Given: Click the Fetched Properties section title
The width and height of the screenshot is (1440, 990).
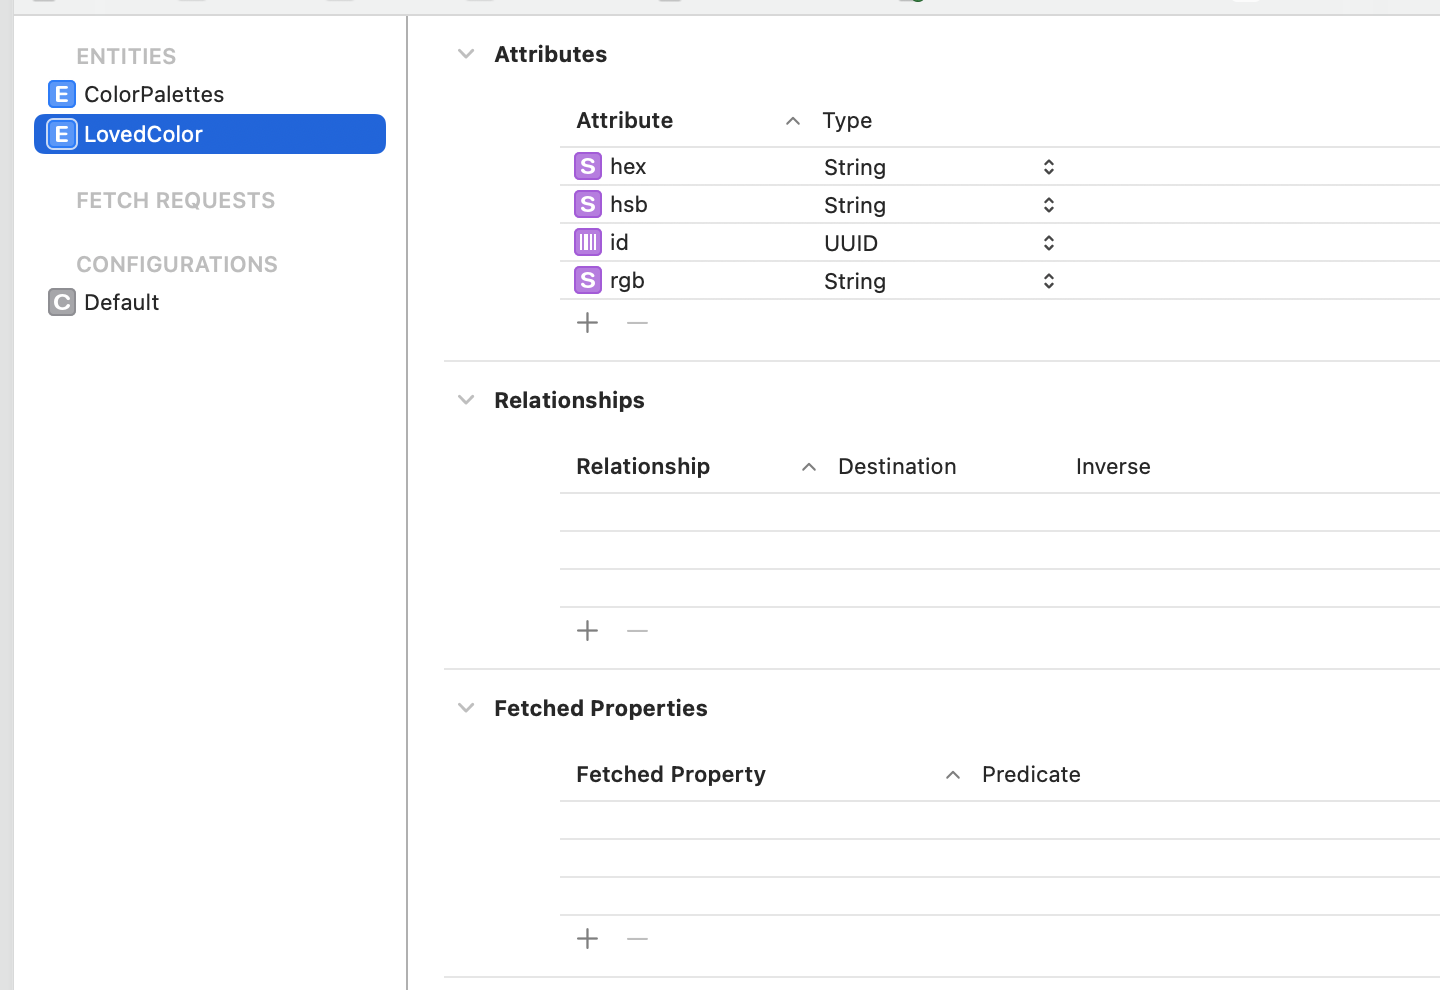Looking at the screenshot, I should click(x=601, y=708).
